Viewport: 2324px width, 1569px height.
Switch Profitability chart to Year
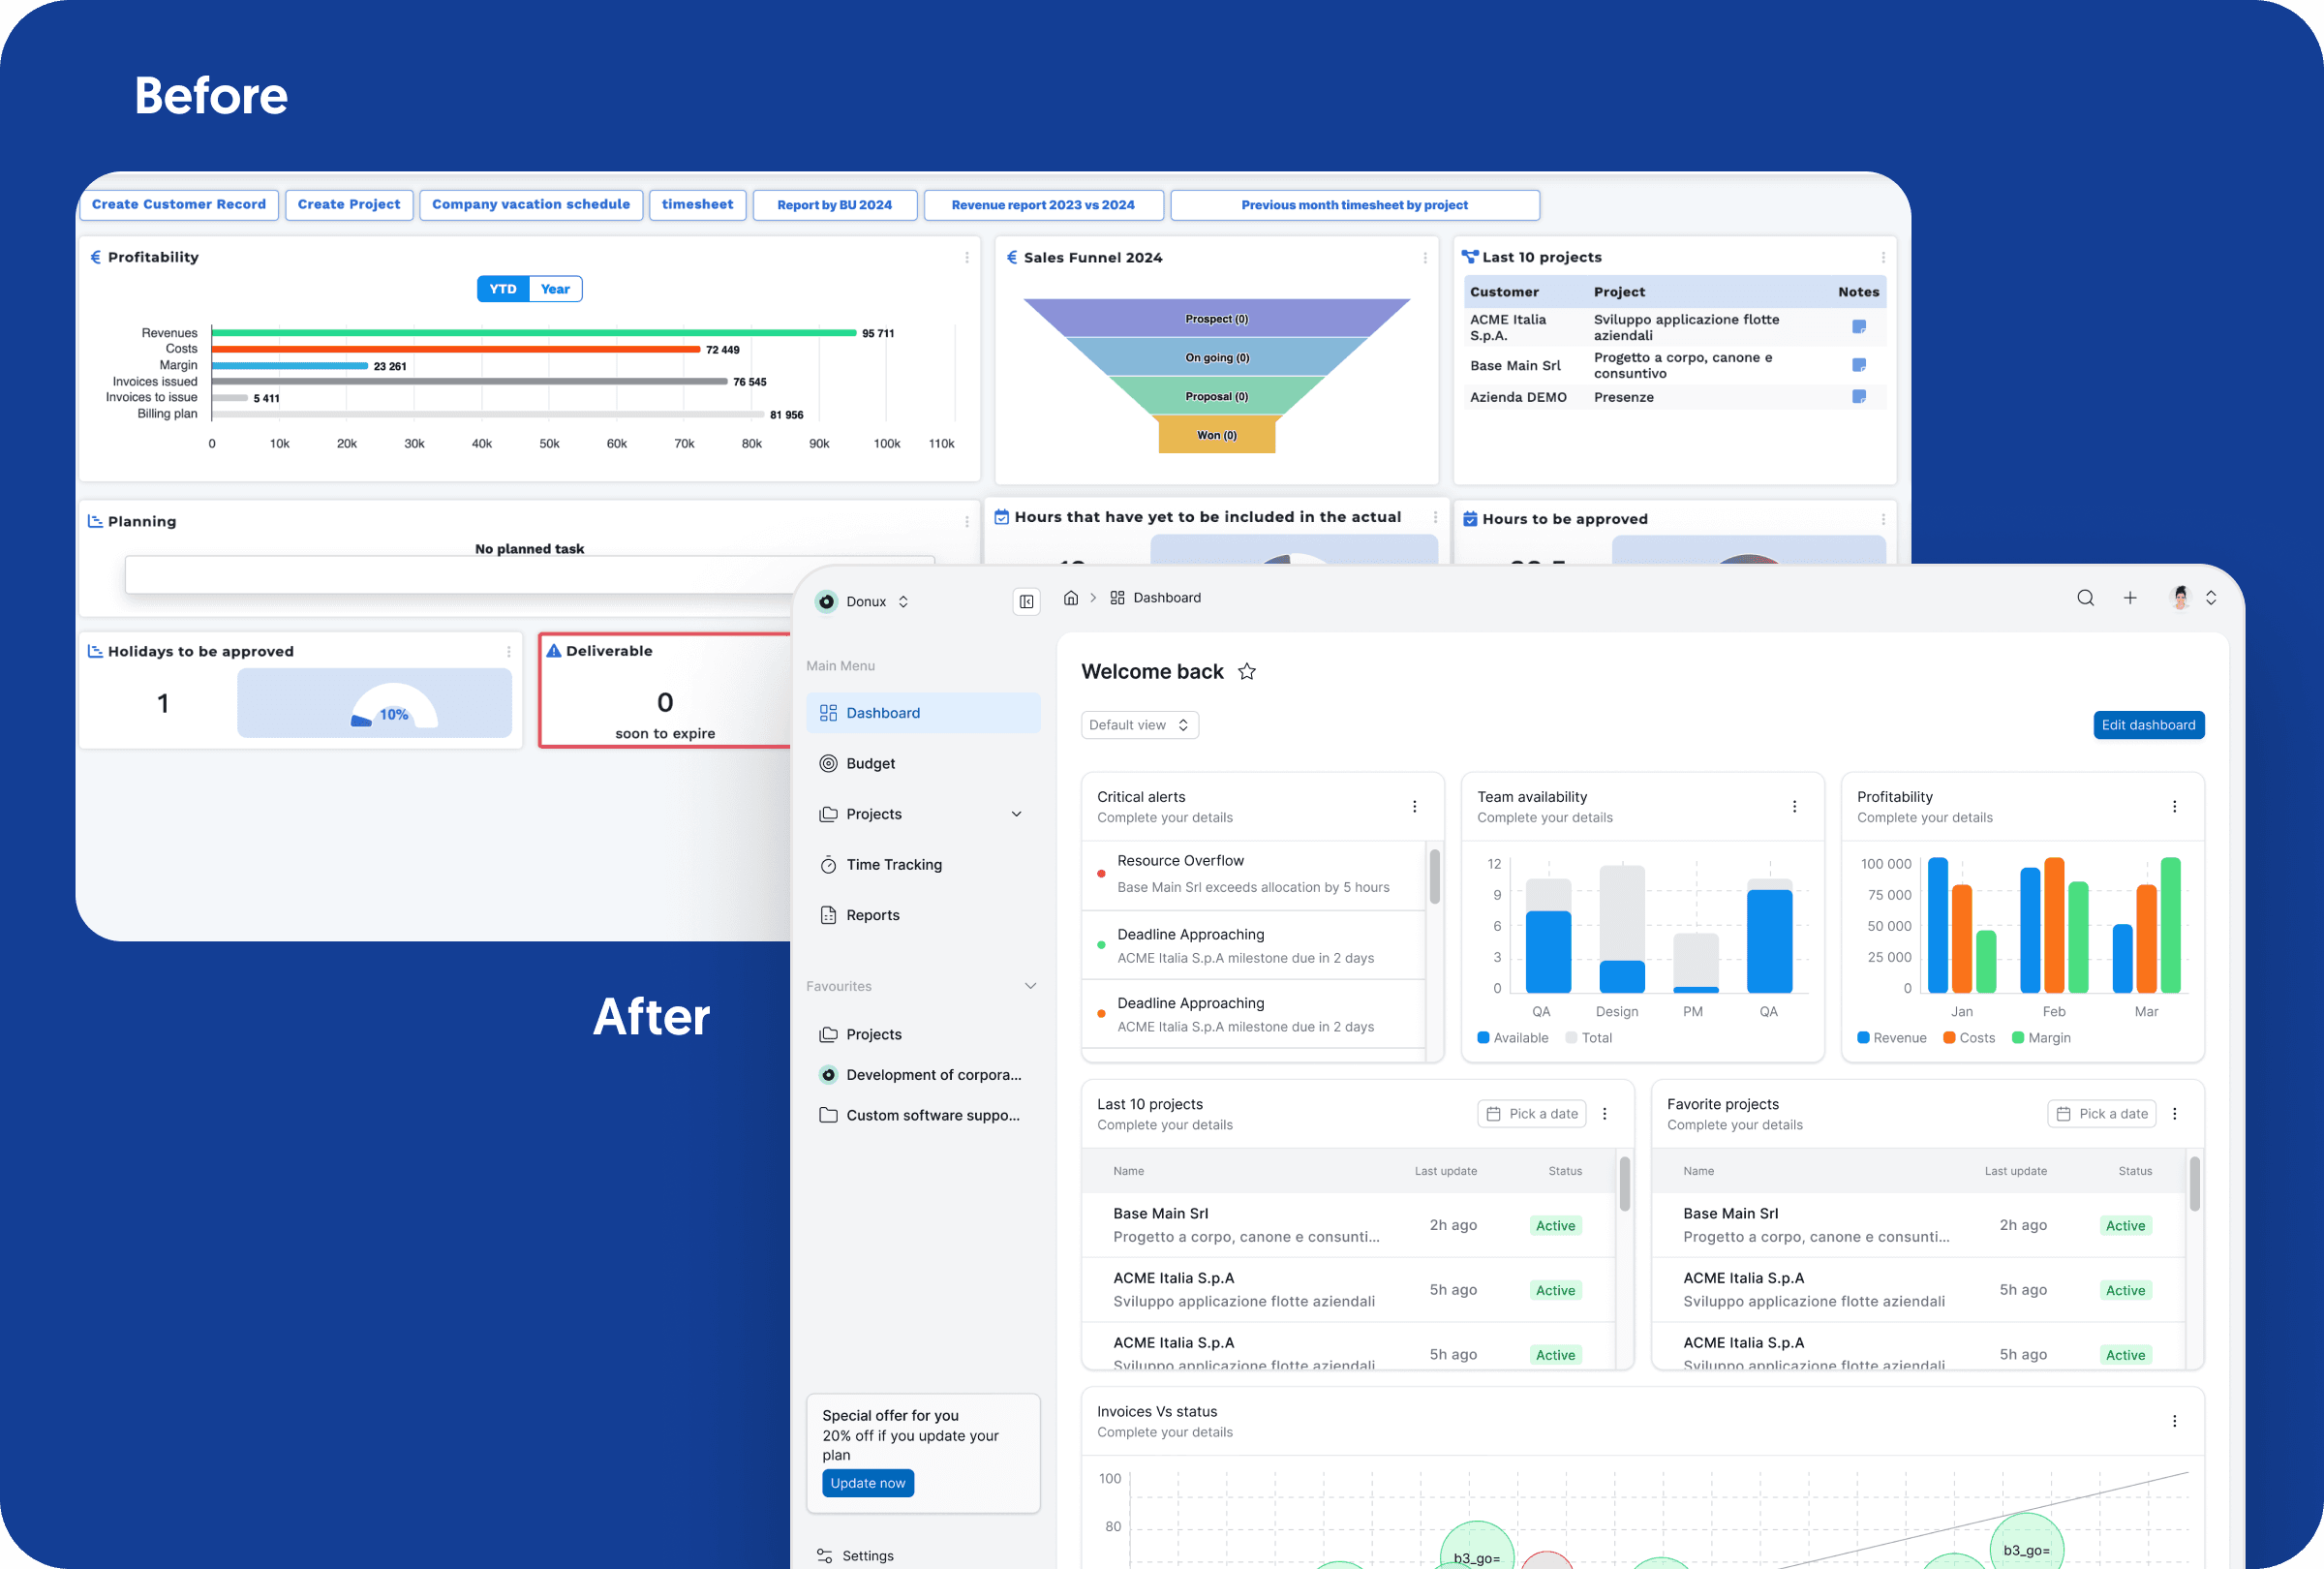(555, 289)
